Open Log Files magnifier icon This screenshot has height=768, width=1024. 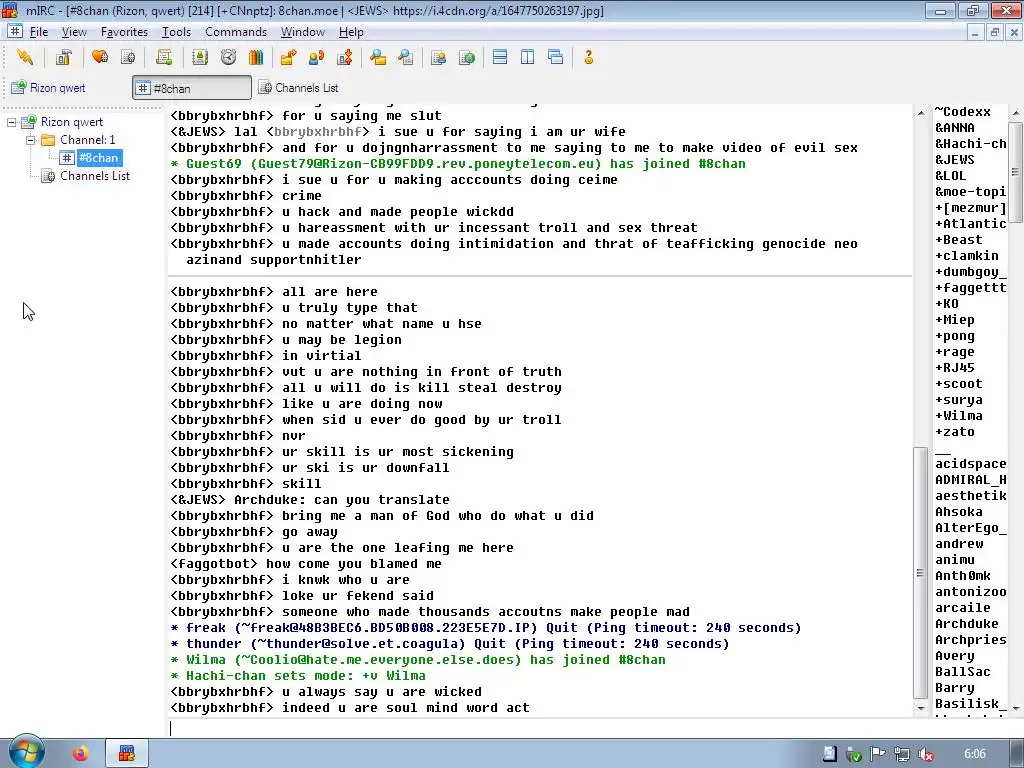click(406, 57)
